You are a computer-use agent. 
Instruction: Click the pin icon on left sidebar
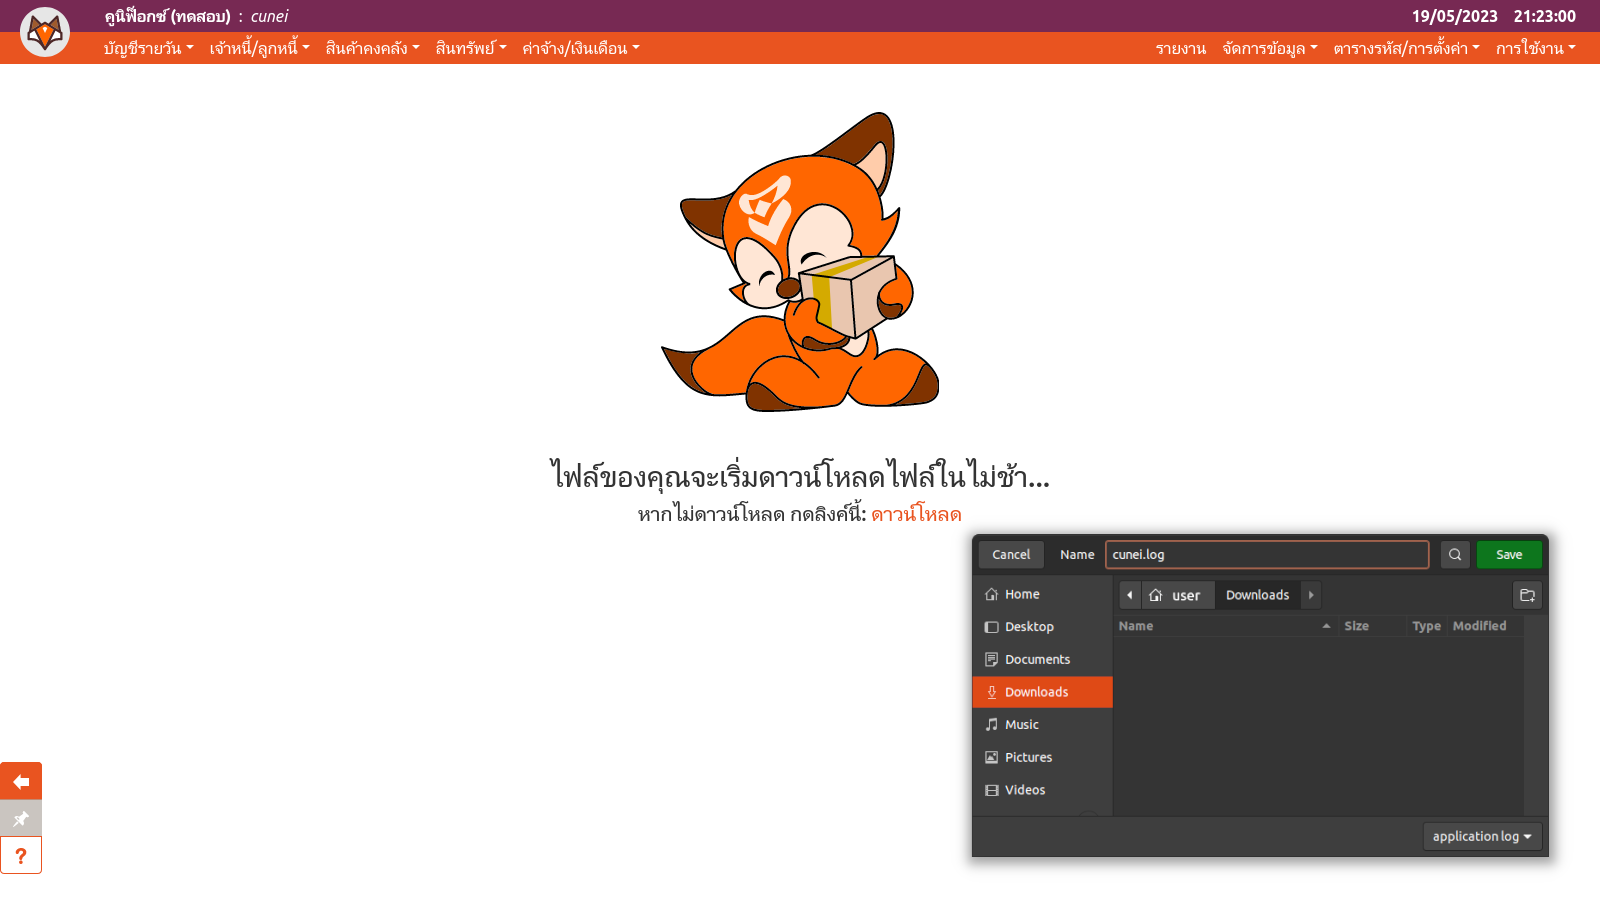pos(21,818)
